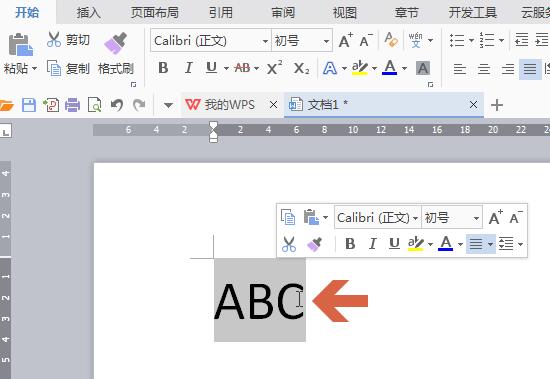Expand ribbon highlight color dropdown arrow
Image resolution: width=550 pixels, height=379 pixels.
coord(374,68)
